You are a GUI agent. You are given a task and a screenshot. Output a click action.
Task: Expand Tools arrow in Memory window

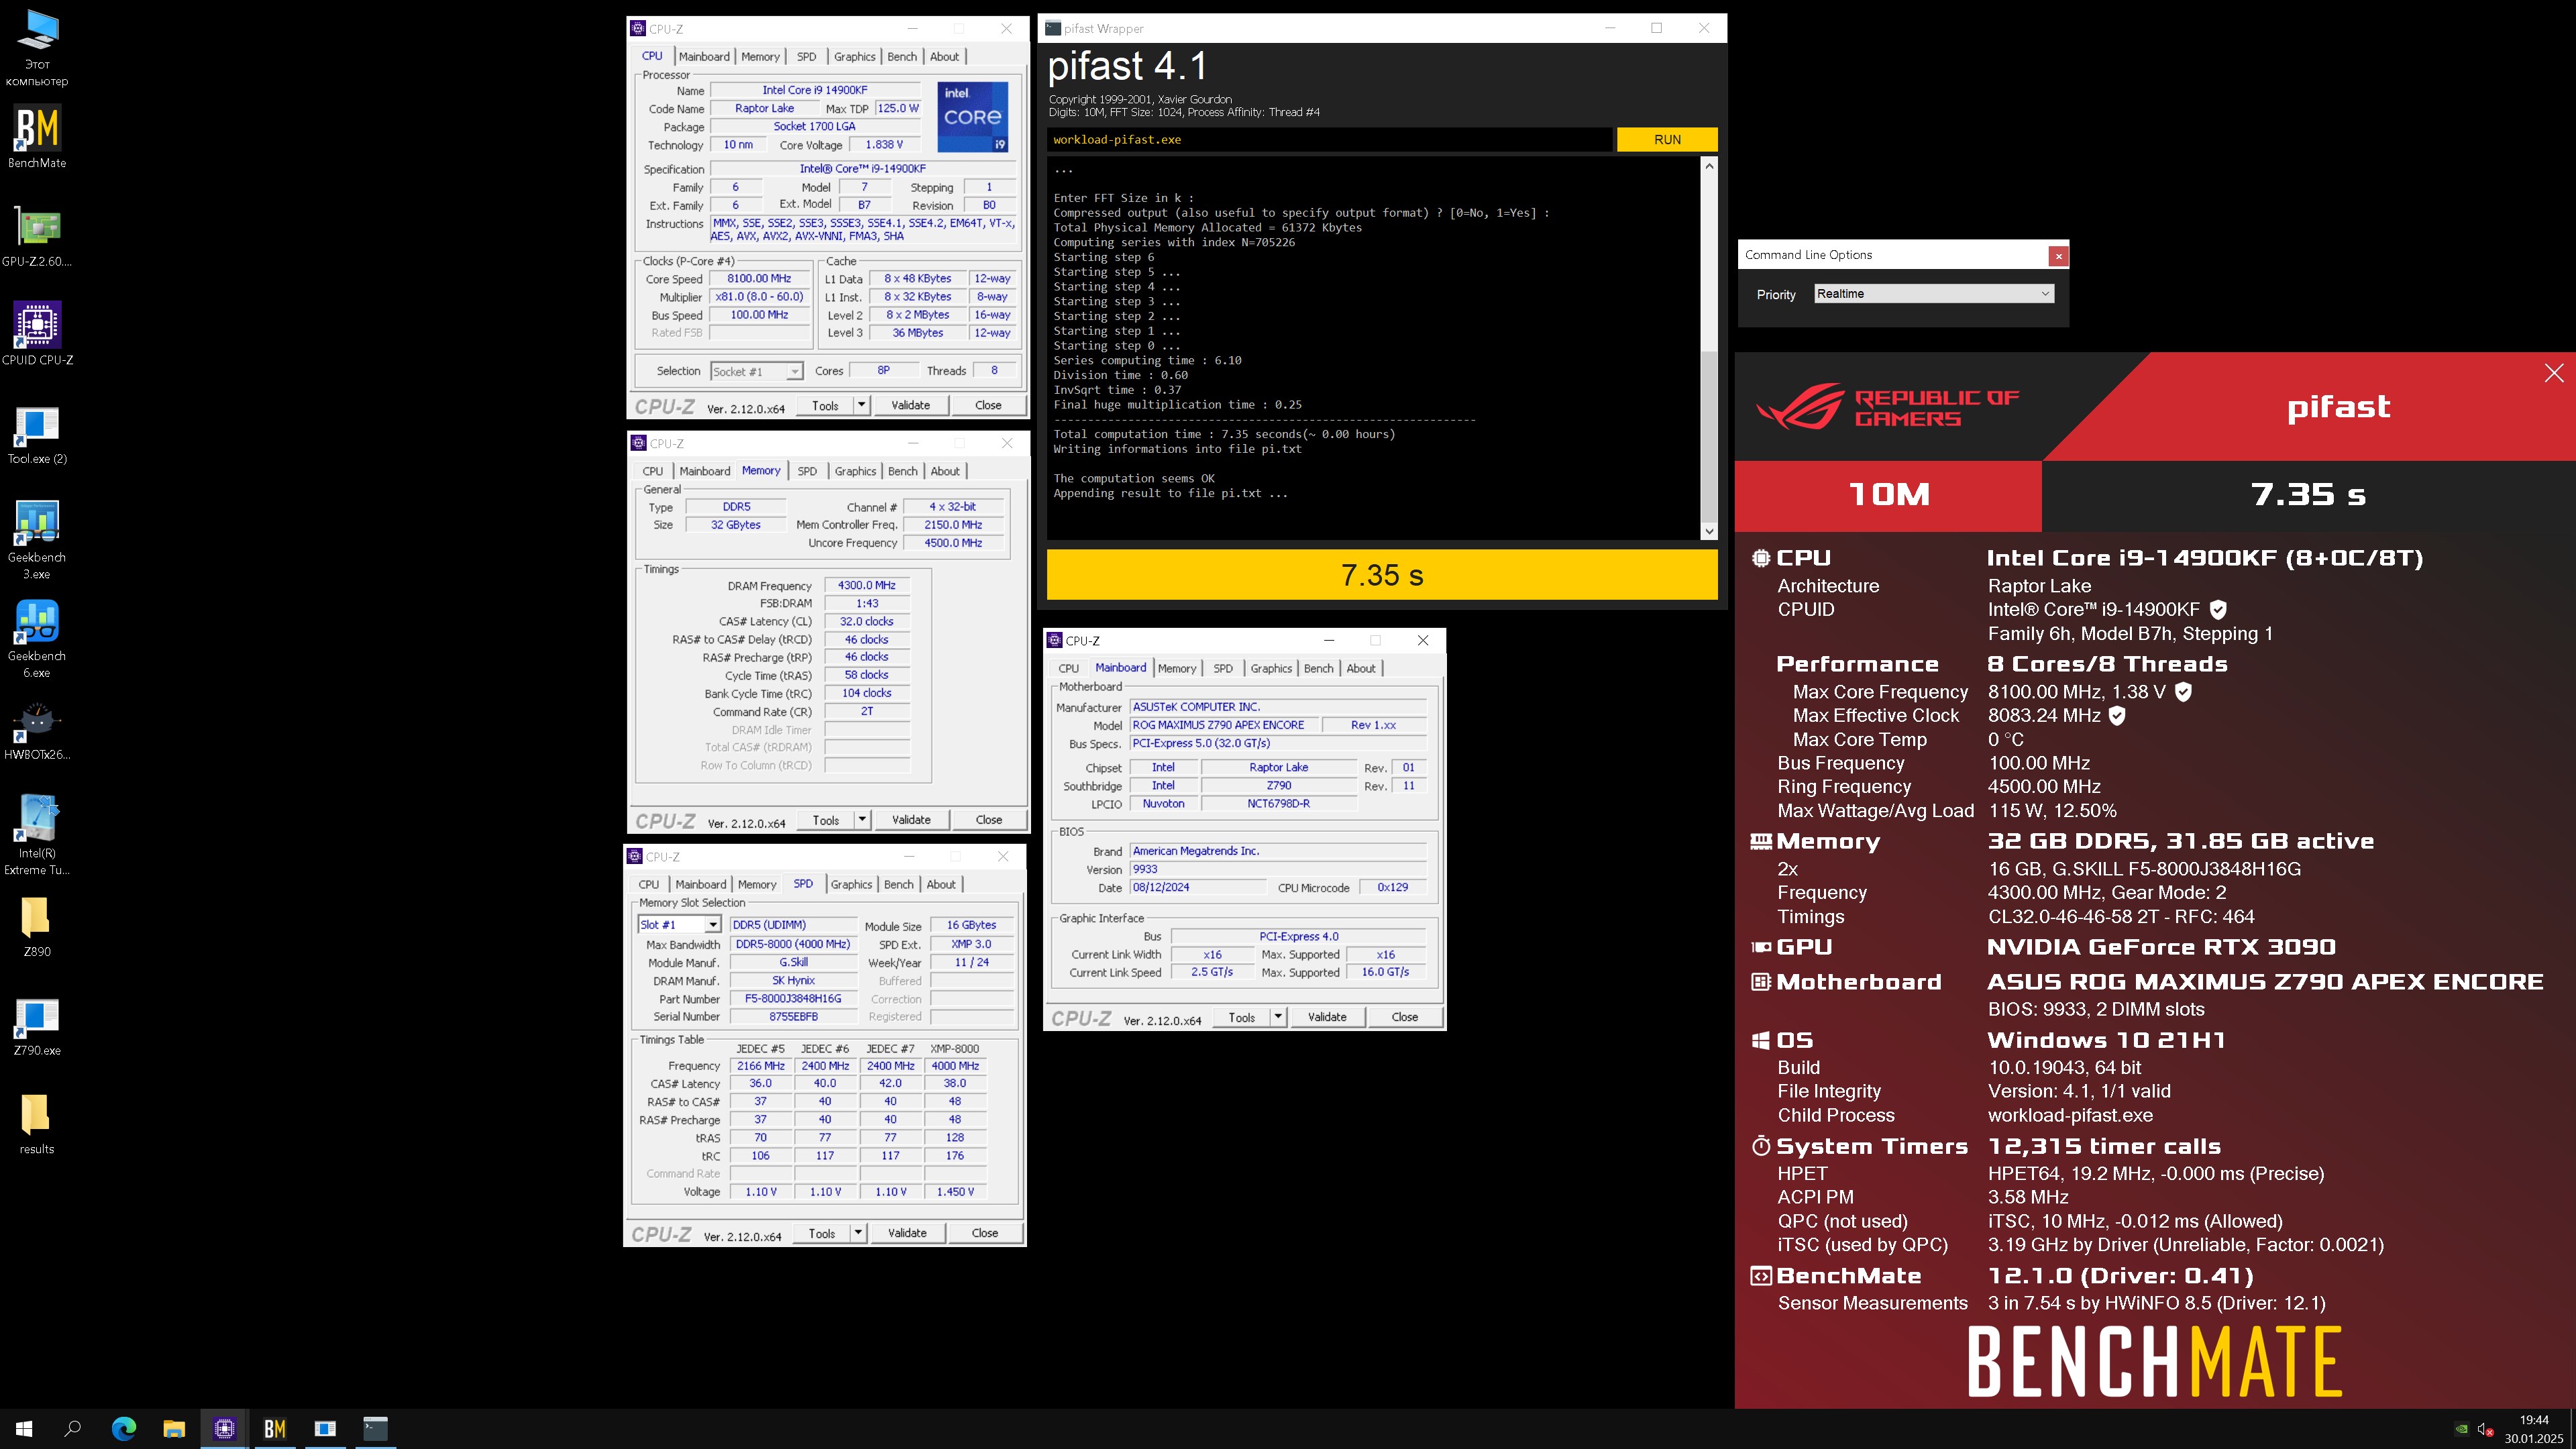pyautogui.click(x=862, y=820)
